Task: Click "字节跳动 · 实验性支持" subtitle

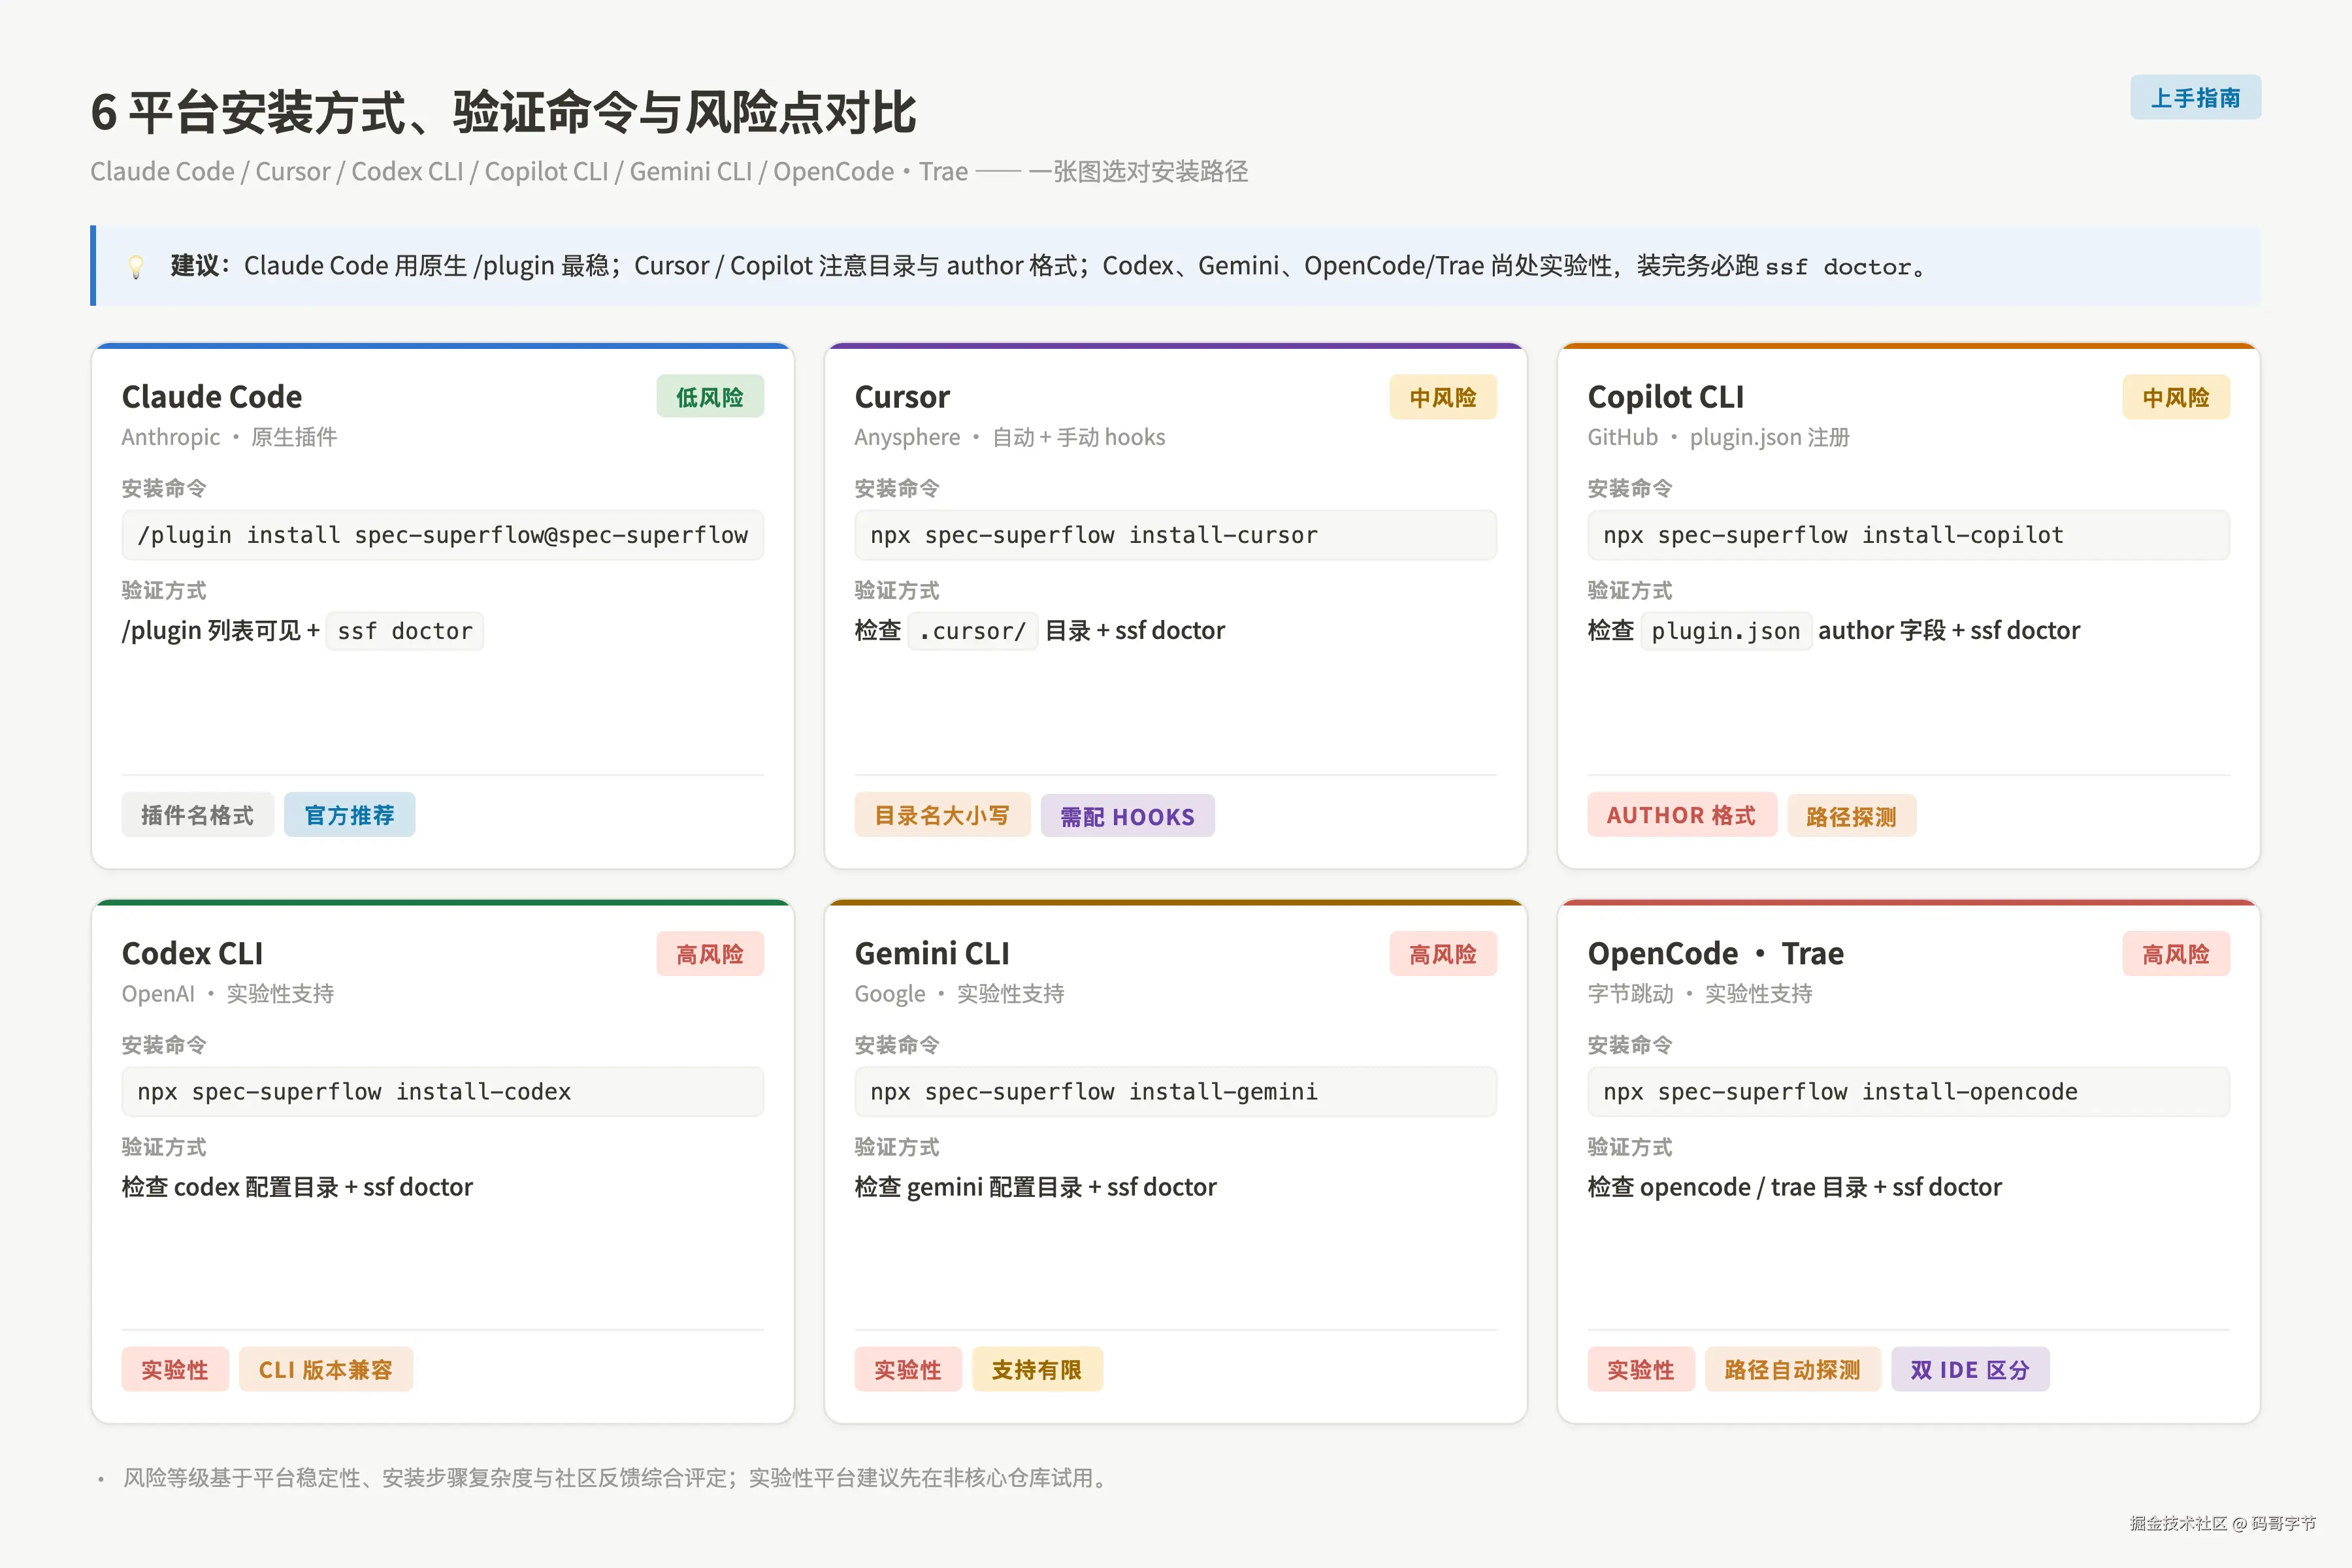Action: pos(1700,994)
